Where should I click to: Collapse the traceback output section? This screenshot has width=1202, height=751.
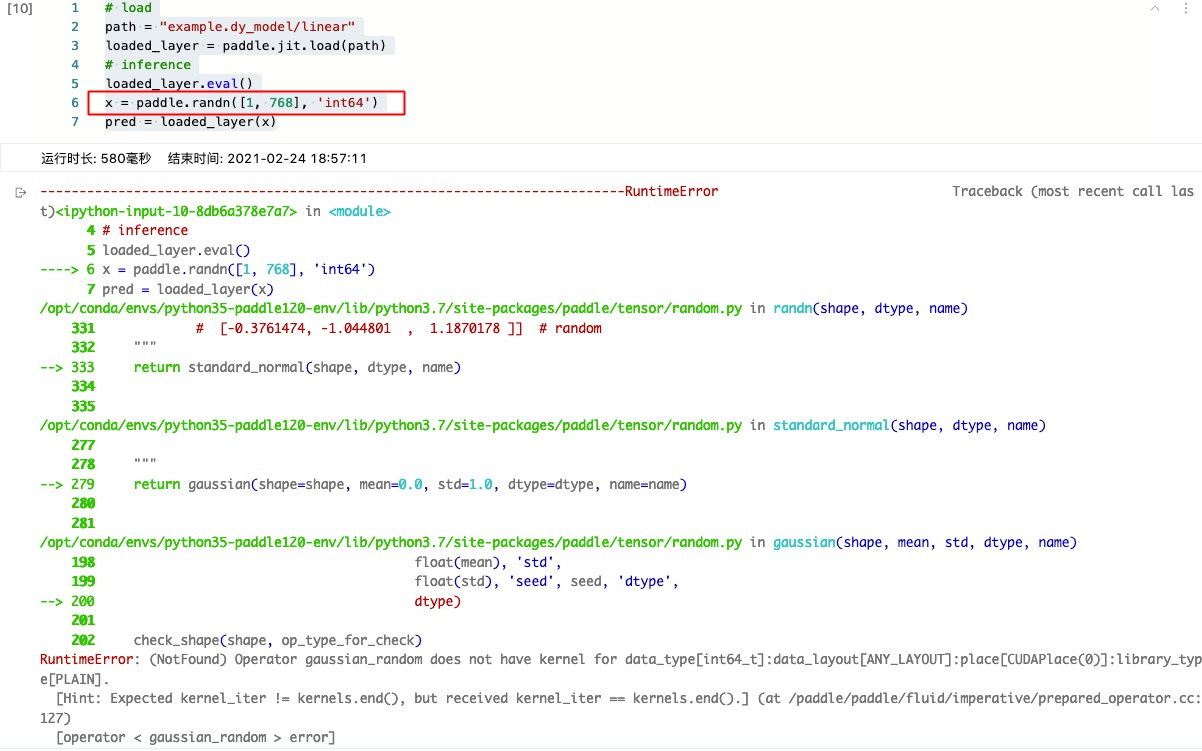[20, 191]
